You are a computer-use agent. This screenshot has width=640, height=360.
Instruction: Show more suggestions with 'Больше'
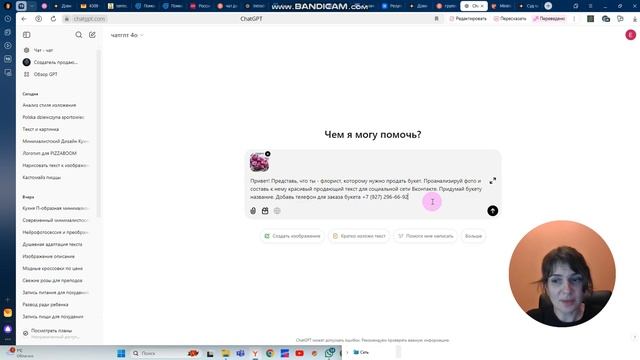473,236
